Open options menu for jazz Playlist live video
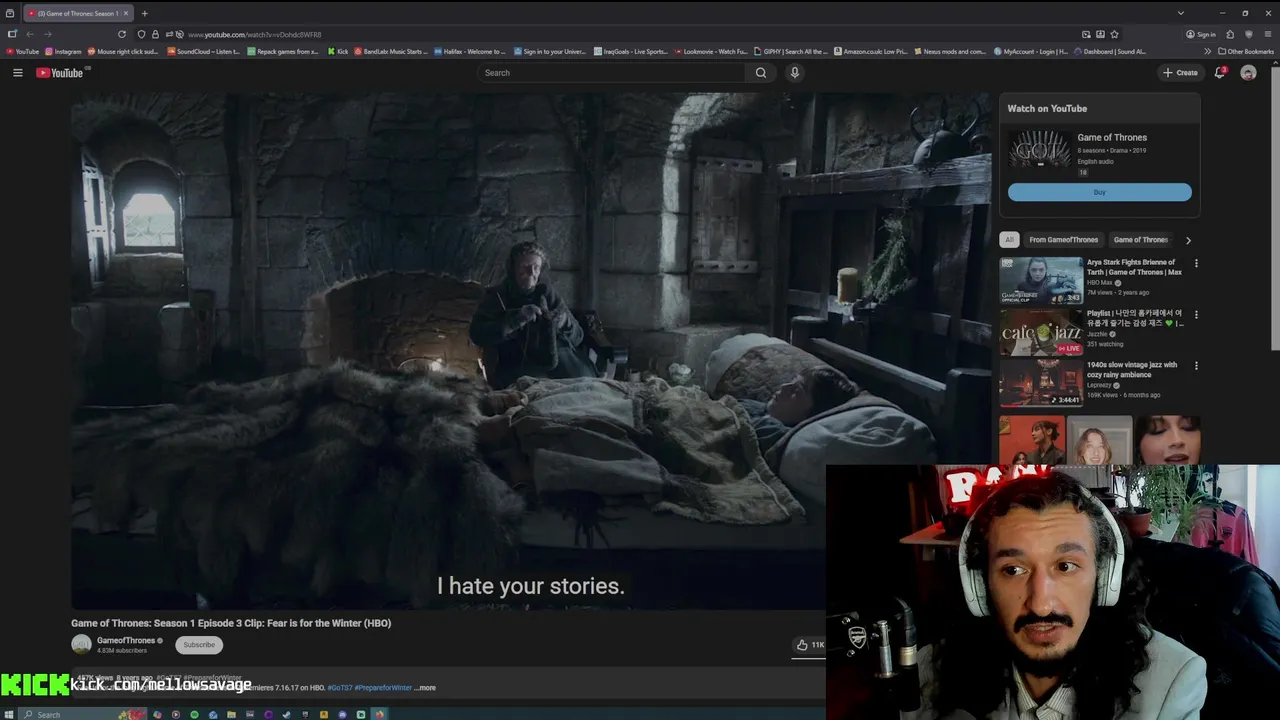The image size is (1280, 720). 1196,315
